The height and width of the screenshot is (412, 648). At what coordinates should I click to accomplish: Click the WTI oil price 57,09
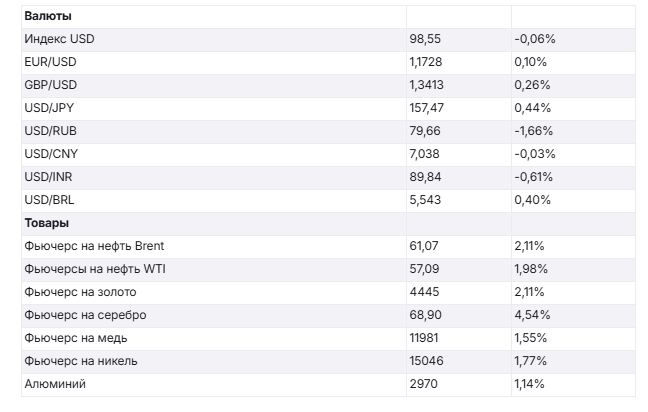tap(424, 269)
